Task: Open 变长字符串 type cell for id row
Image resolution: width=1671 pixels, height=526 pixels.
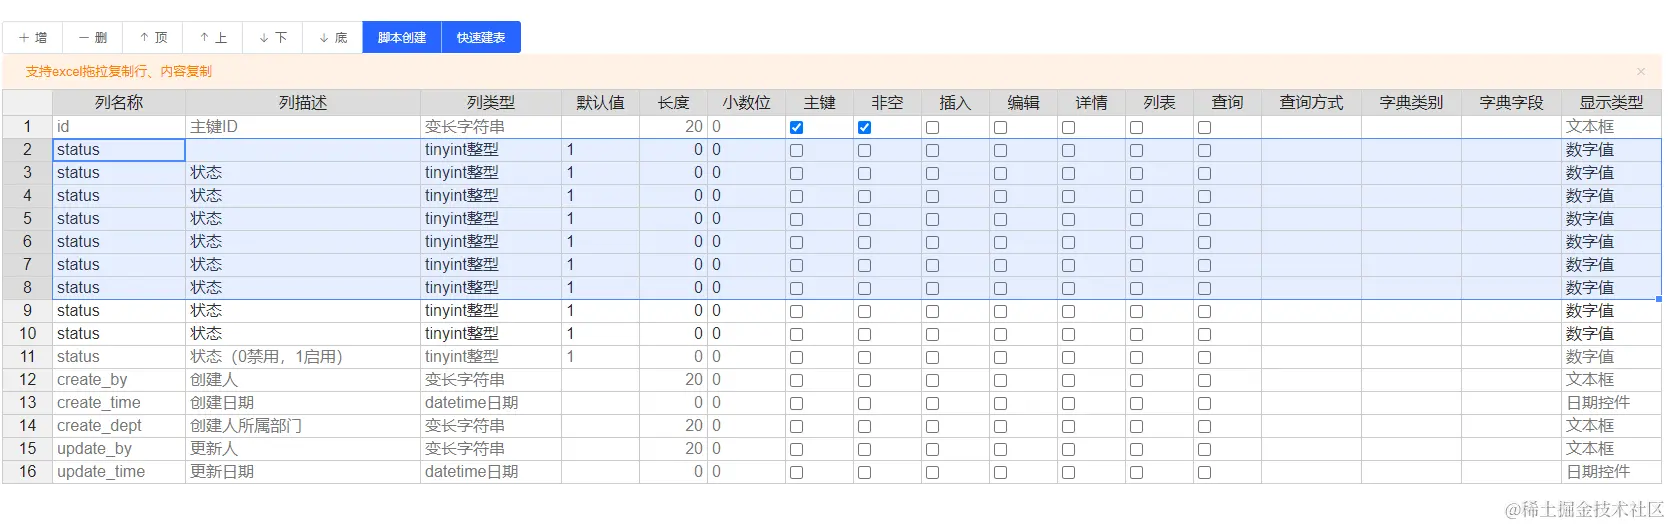Action: tap(491, 127)
